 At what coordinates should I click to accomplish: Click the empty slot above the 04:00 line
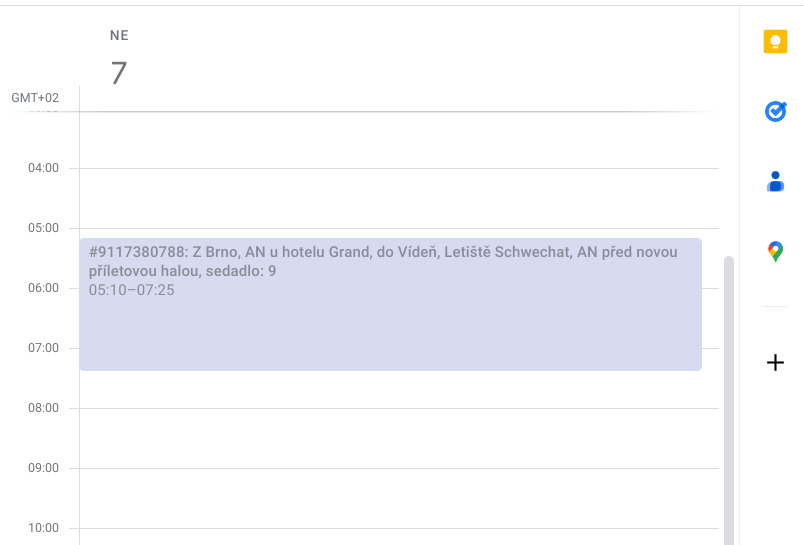(399, 140)
